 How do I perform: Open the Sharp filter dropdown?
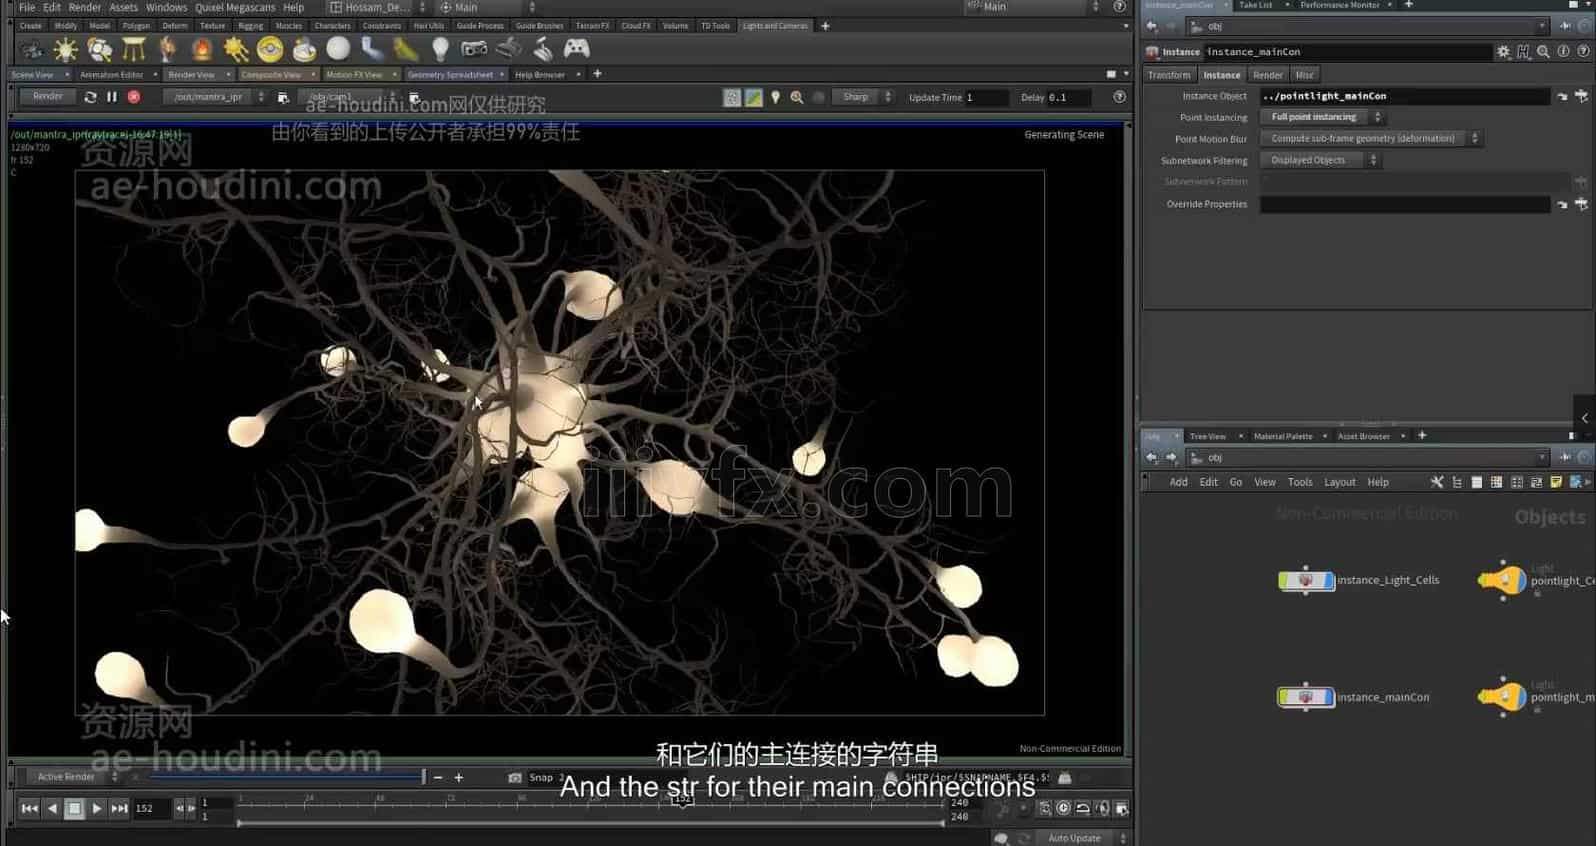tap(863, 97)
